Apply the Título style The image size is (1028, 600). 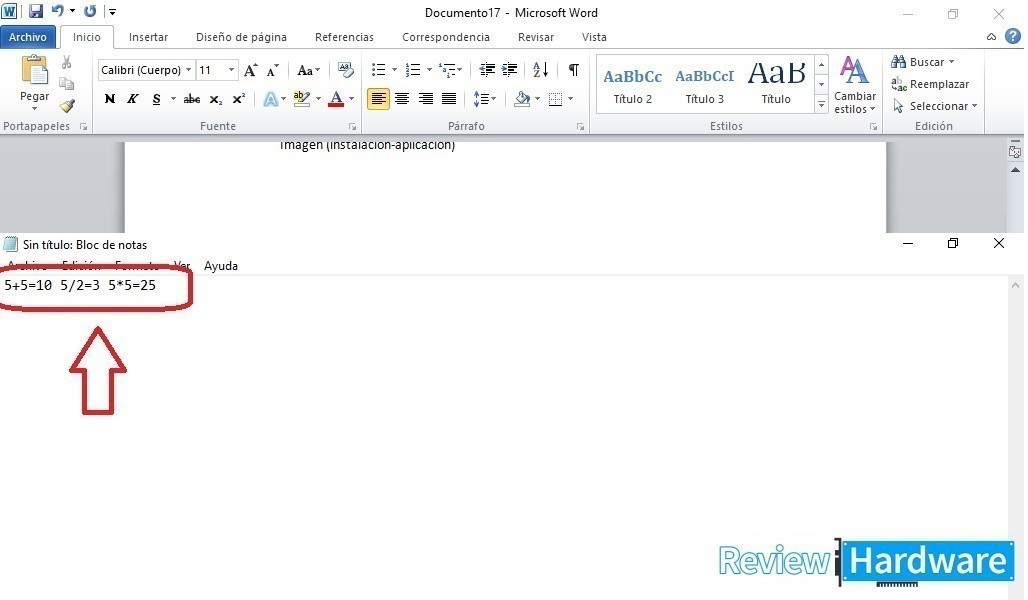[x=776, y=85]
